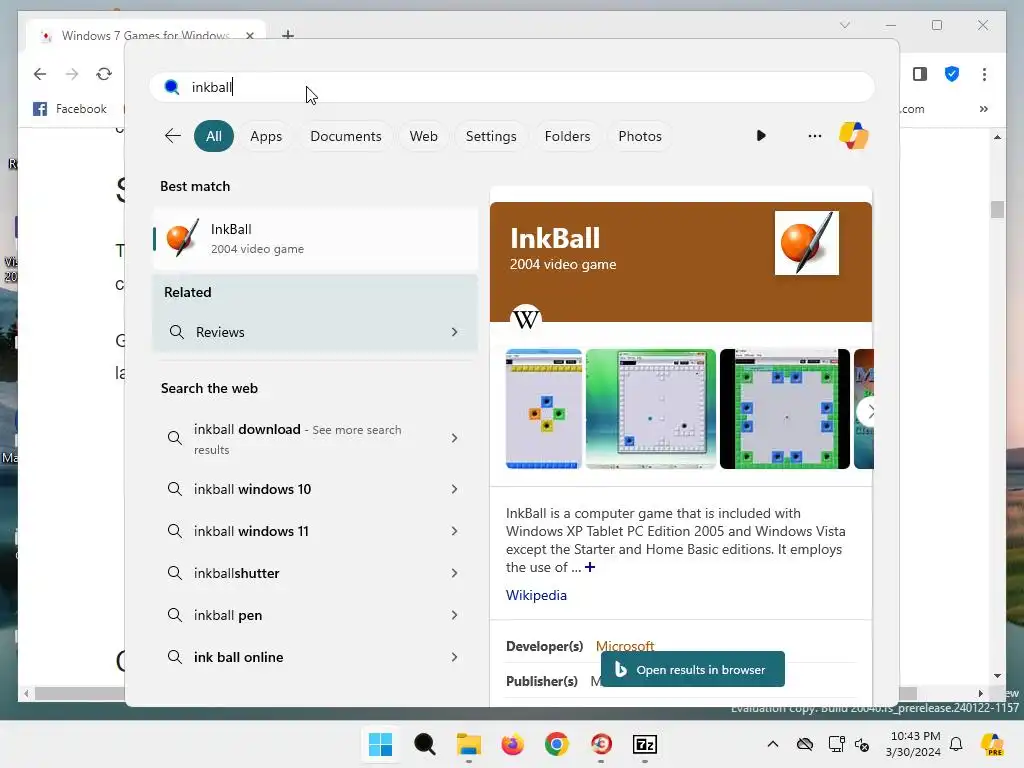1024x768 pixels.
Task: Click the search text field containing inkball
Action: (x=512, y=87)
